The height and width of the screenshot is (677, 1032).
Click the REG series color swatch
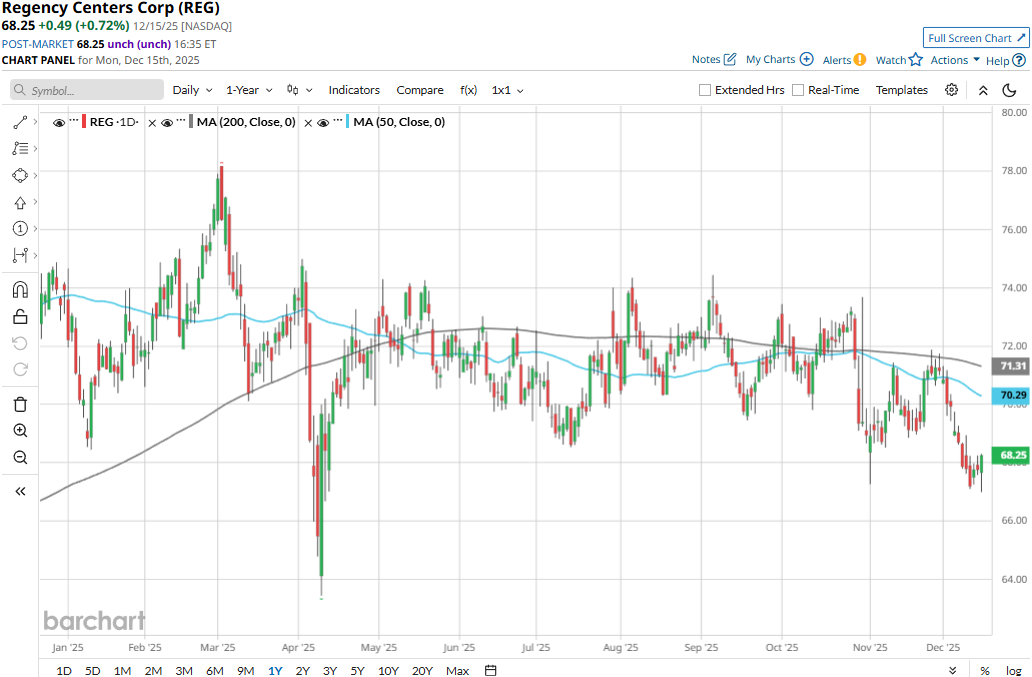point(84,122)
